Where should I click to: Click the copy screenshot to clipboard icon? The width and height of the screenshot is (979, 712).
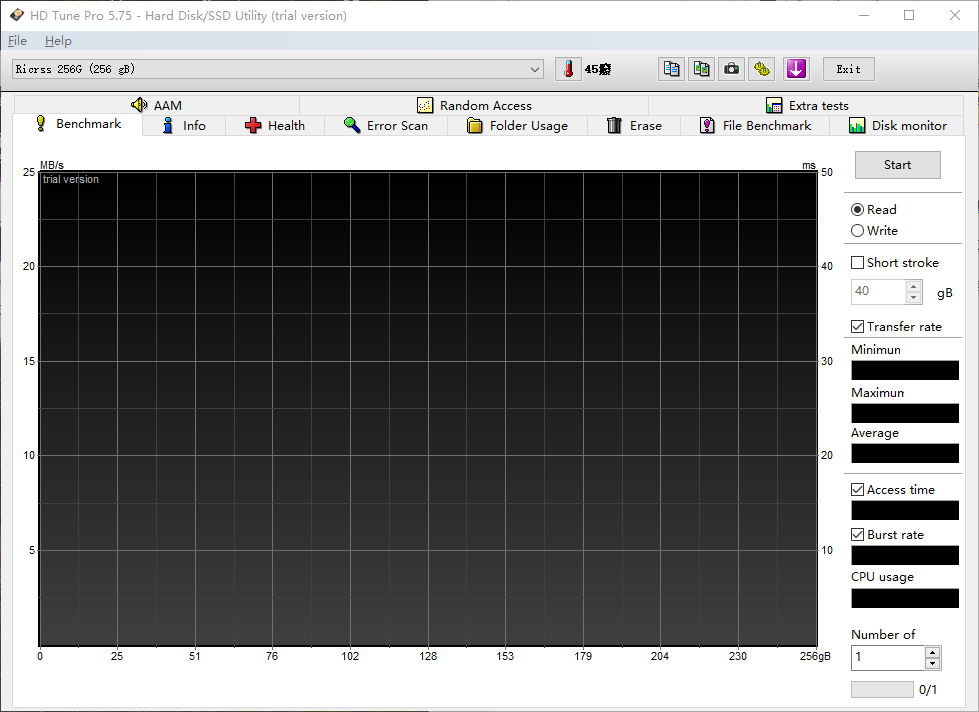[700, 68]
